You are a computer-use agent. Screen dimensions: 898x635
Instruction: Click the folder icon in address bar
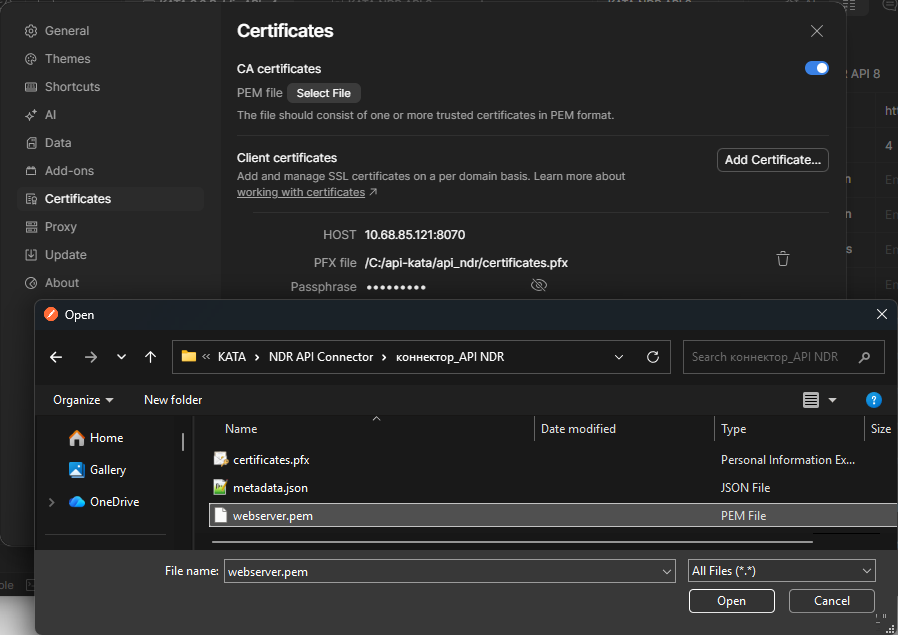(x=188, y=356)
